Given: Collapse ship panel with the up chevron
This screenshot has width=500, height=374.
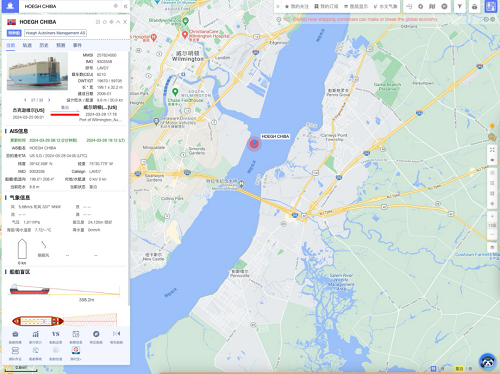Looking at the screenshot, I should [x=118, y=22].
